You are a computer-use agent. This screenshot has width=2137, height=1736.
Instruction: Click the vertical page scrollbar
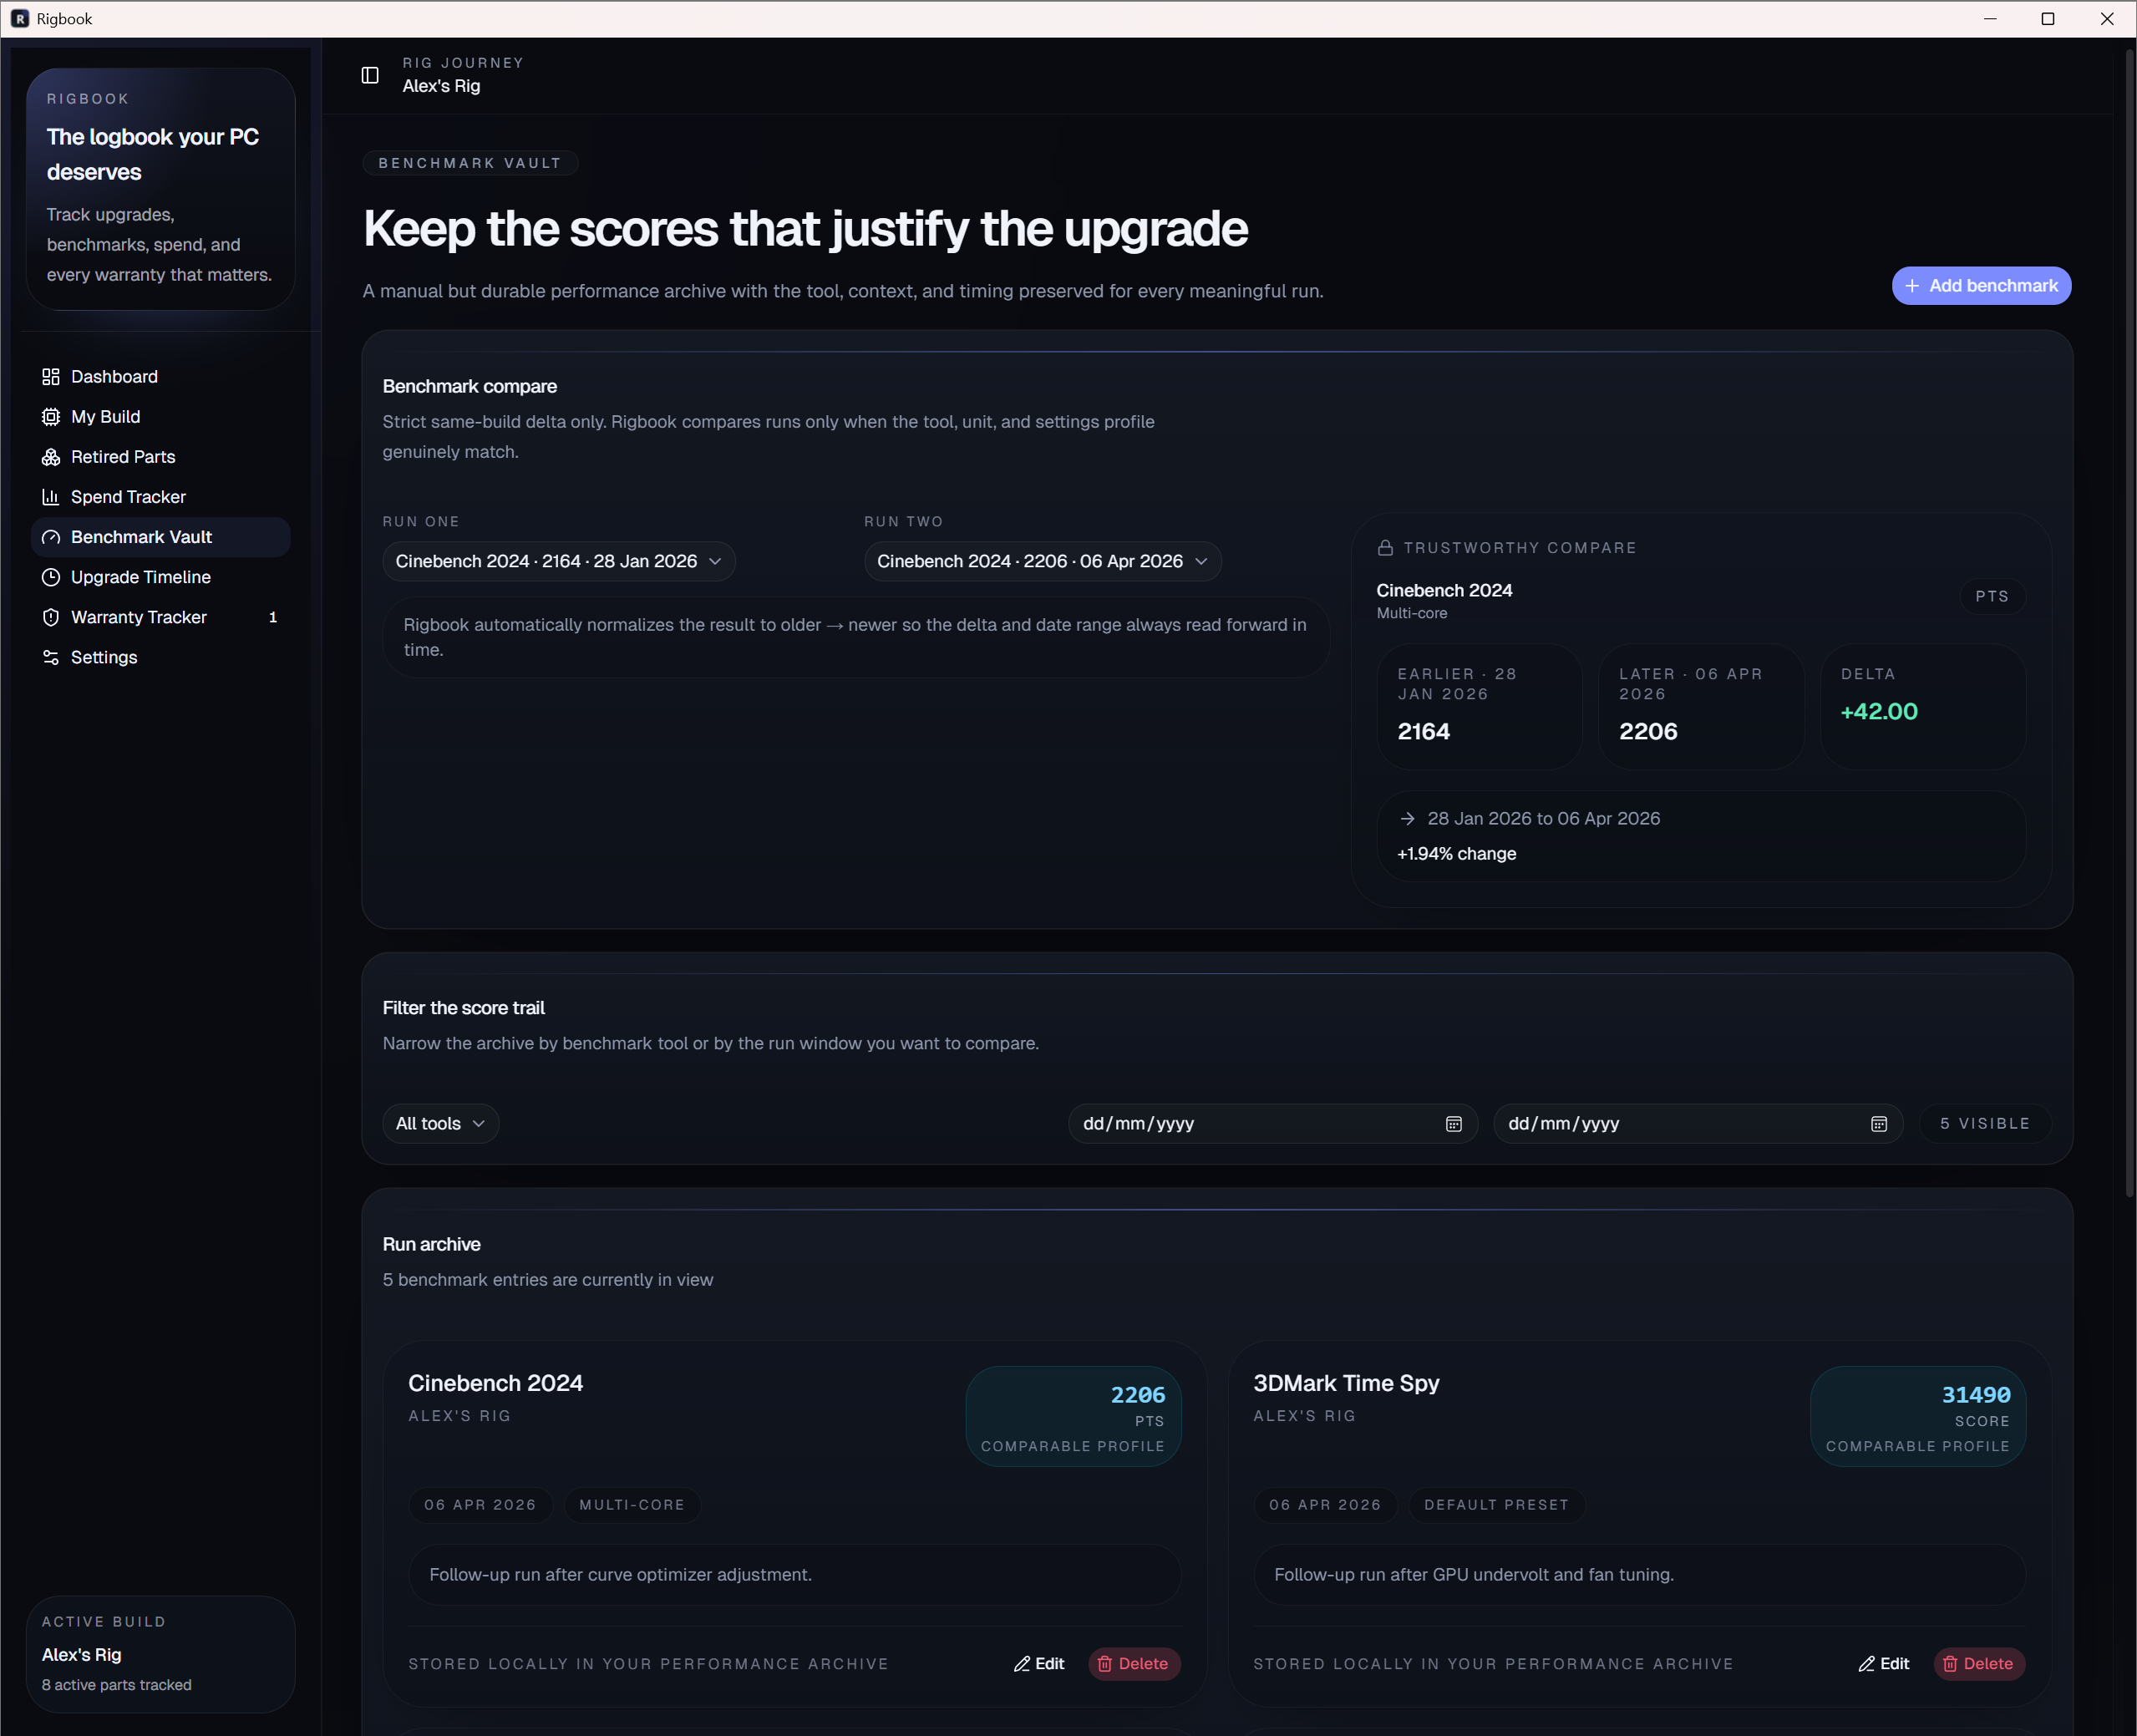[2129, 620]
